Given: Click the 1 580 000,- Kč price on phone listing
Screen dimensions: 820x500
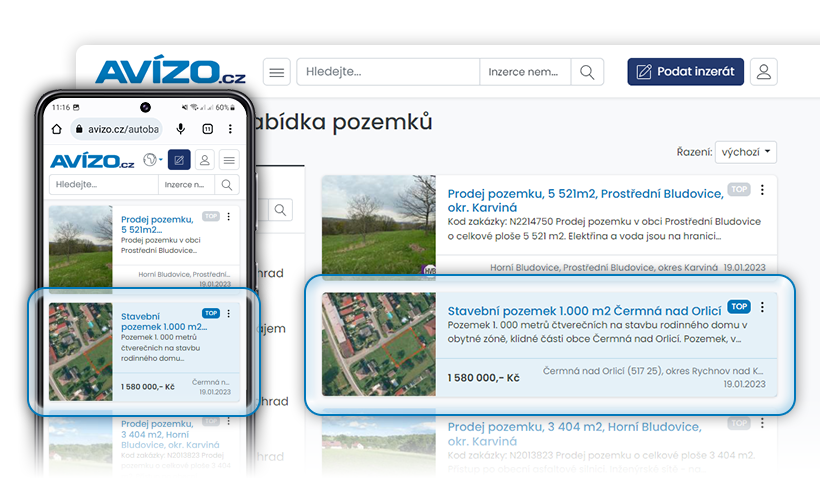Looking at the screenshot, I should click(x=147, y=387).
